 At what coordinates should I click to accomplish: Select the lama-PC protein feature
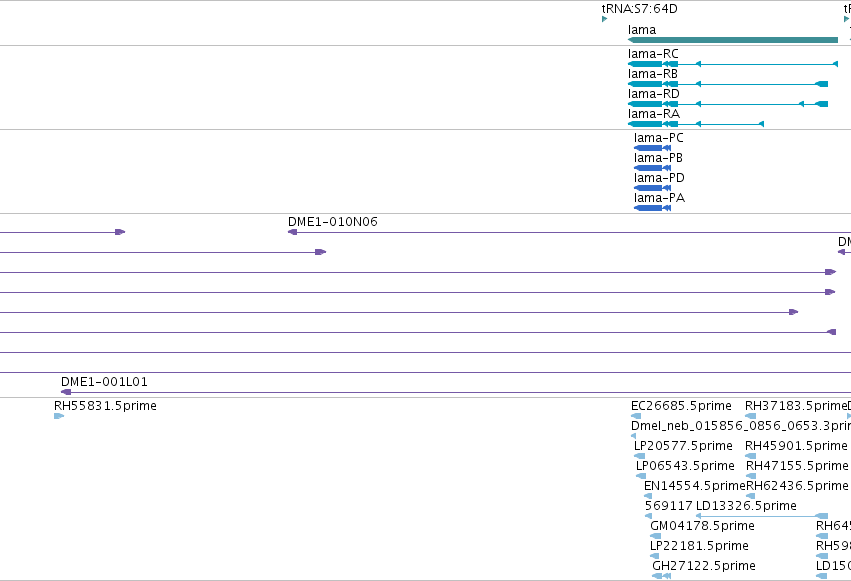tap(652, 148)
